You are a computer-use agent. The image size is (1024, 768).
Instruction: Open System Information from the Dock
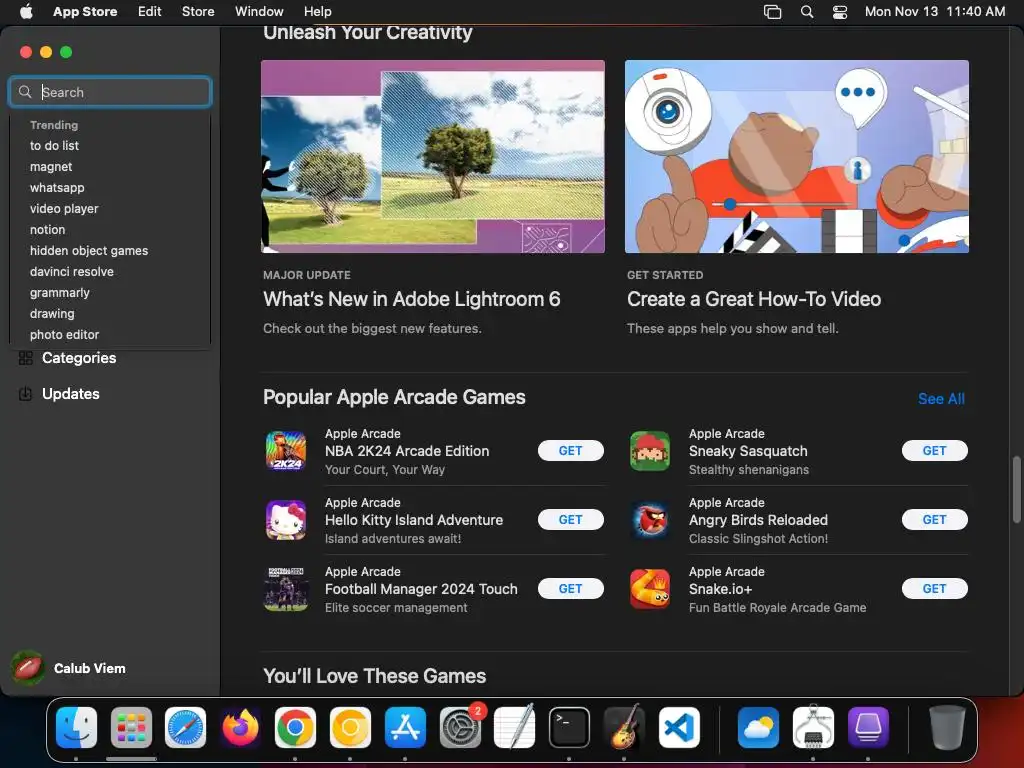[813, 727]
